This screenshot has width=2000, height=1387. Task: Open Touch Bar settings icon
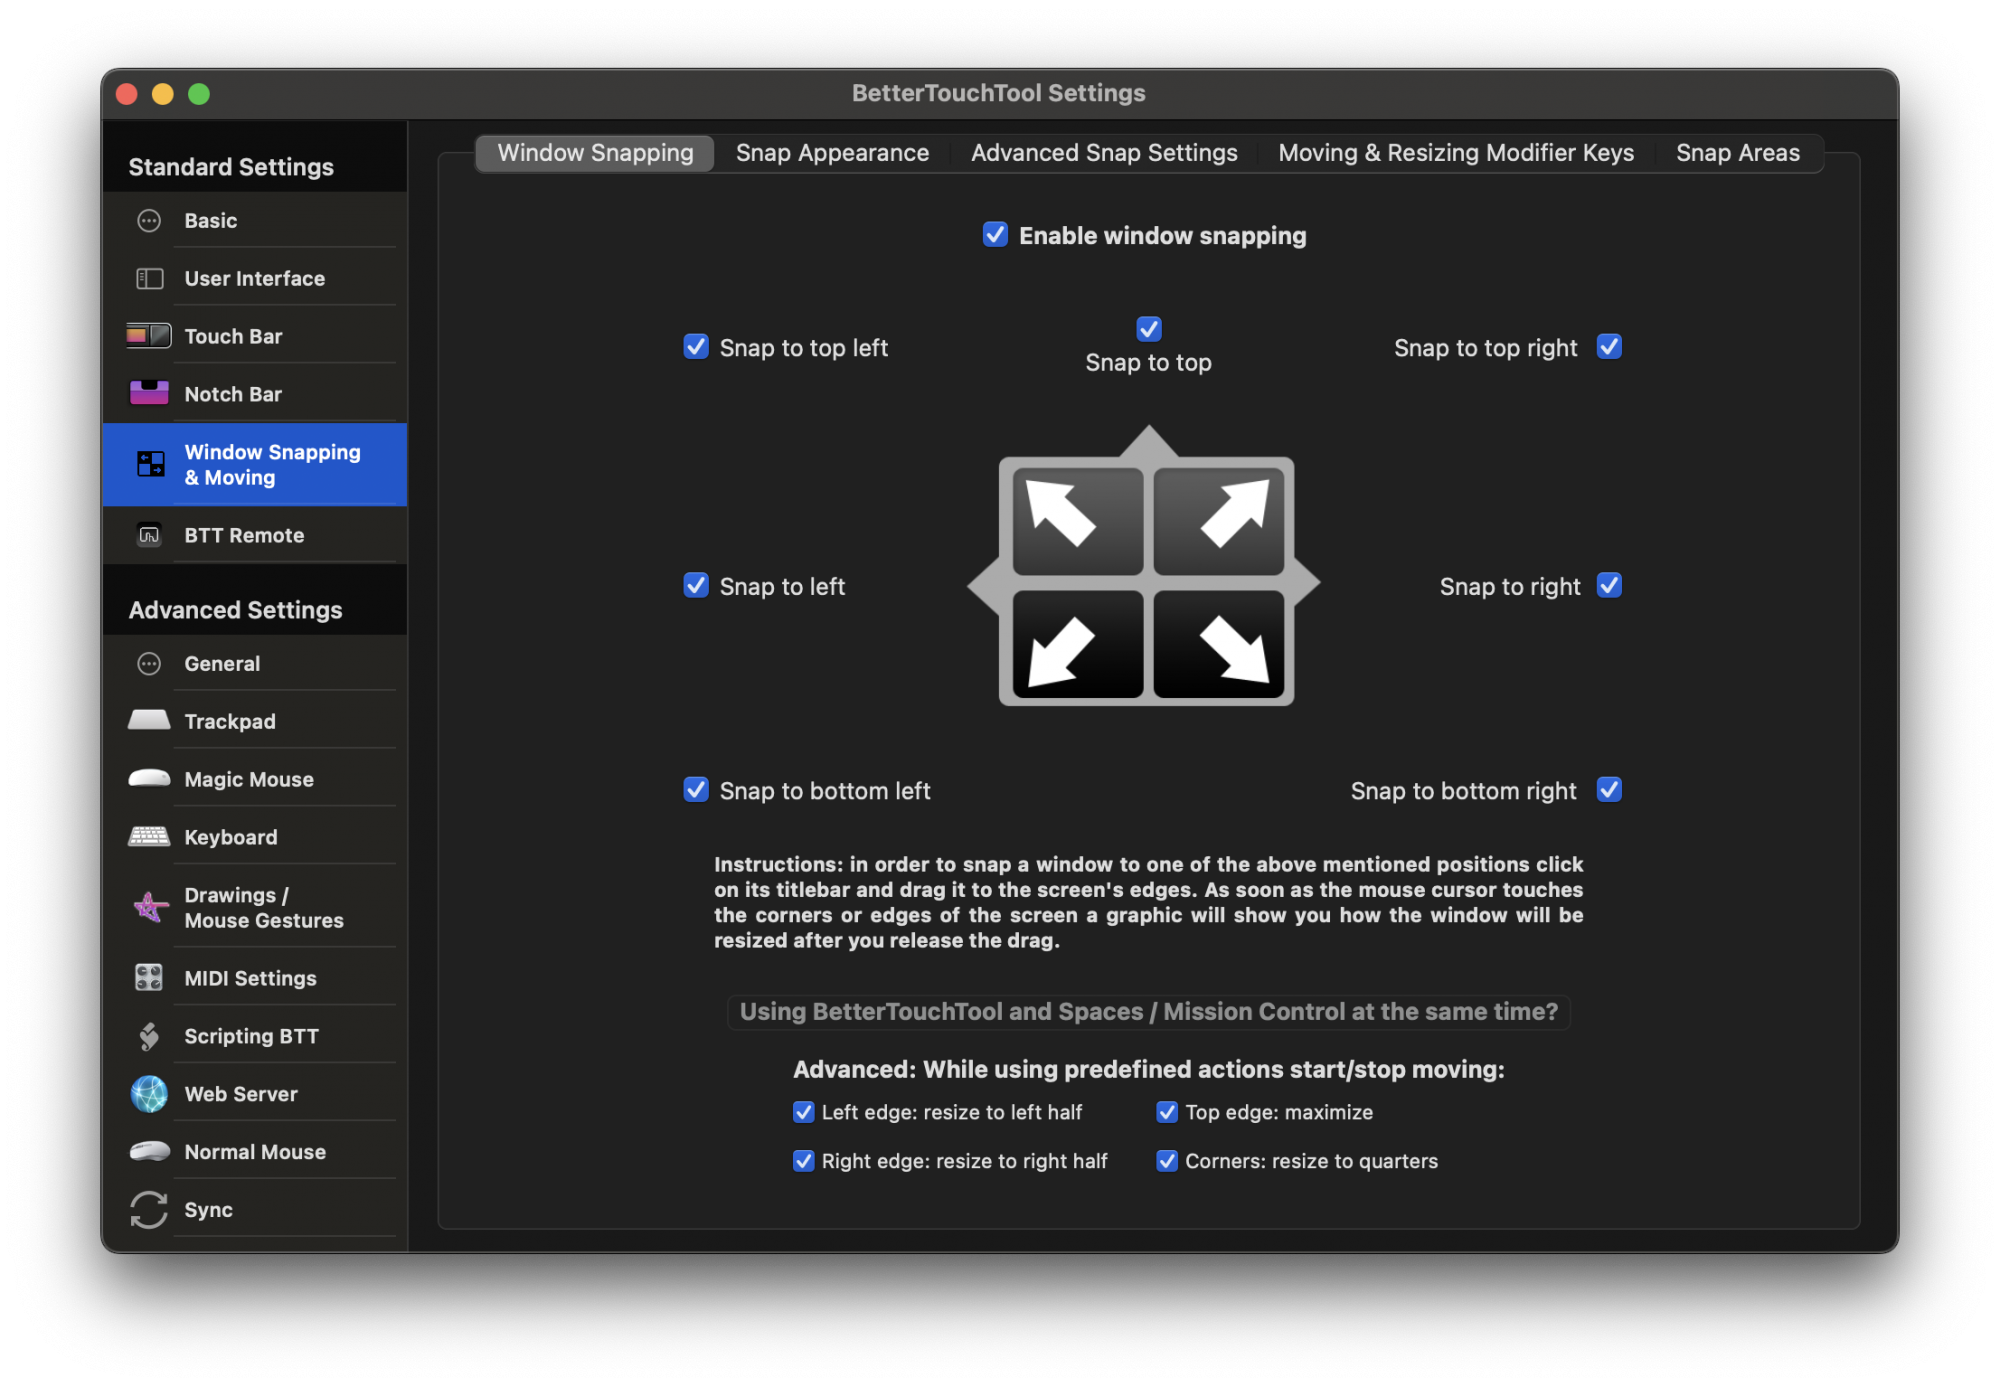pos(149,336)
